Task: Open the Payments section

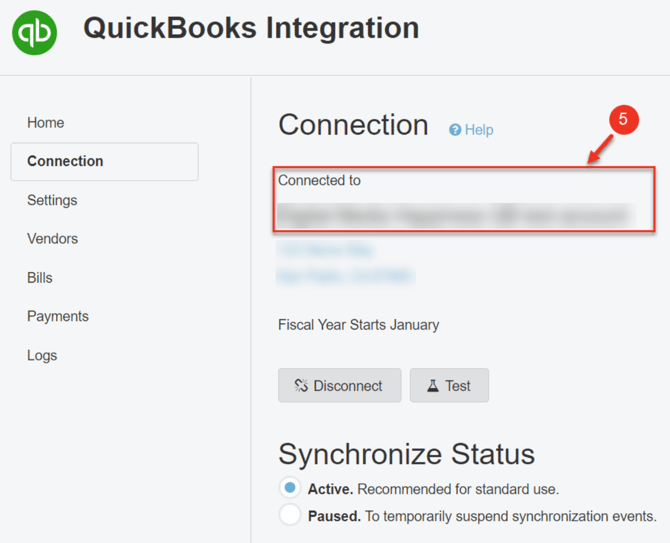Action: point(58,316)
